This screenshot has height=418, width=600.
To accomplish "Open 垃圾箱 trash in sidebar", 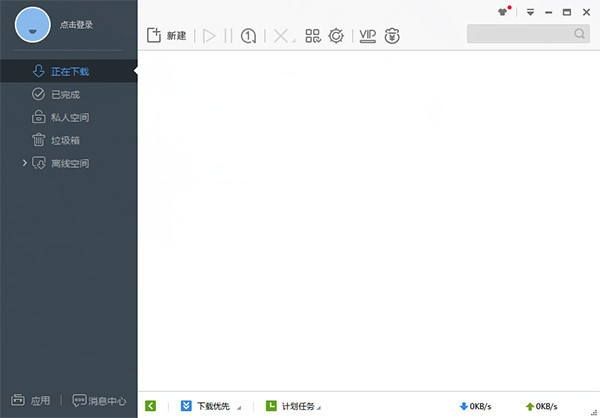I will [x=66, y=140].
